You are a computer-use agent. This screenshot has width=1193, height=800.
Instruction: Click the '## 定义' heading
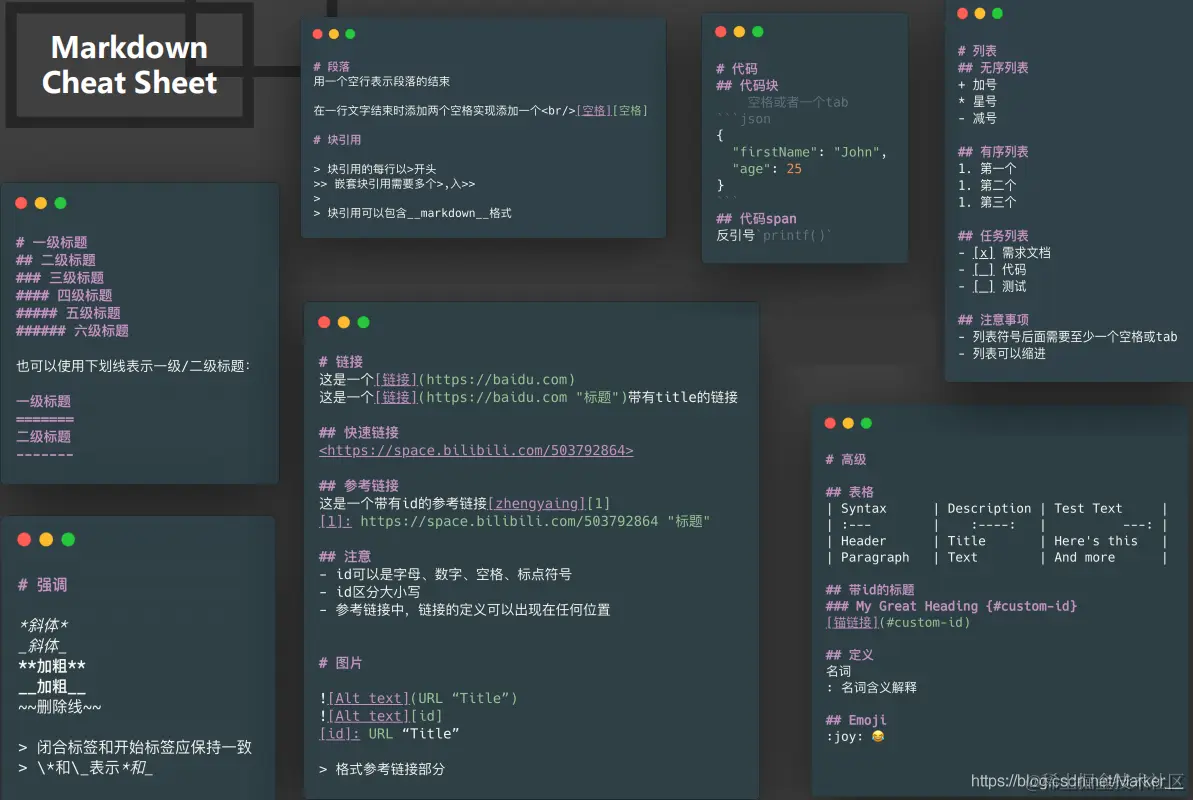pyautogui.click(x=850, y=655)
